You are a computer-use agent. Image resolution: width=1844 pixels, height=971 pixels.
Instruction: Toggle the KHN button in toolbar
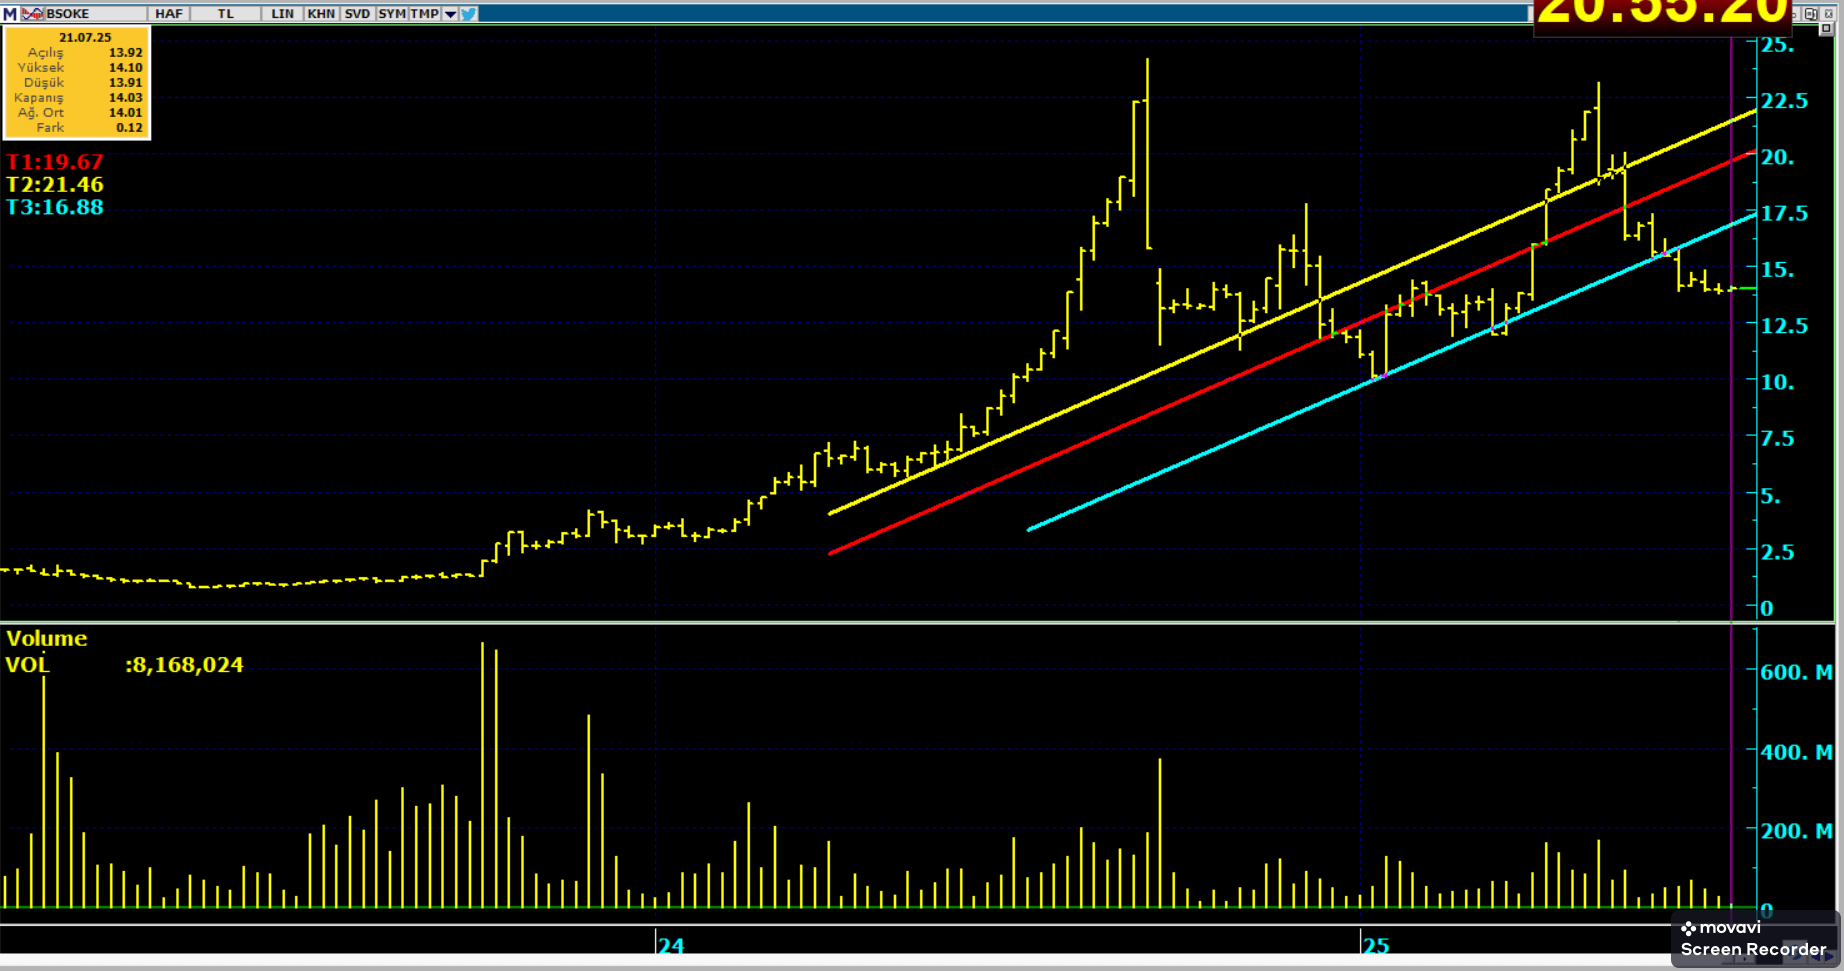point(321,14)
